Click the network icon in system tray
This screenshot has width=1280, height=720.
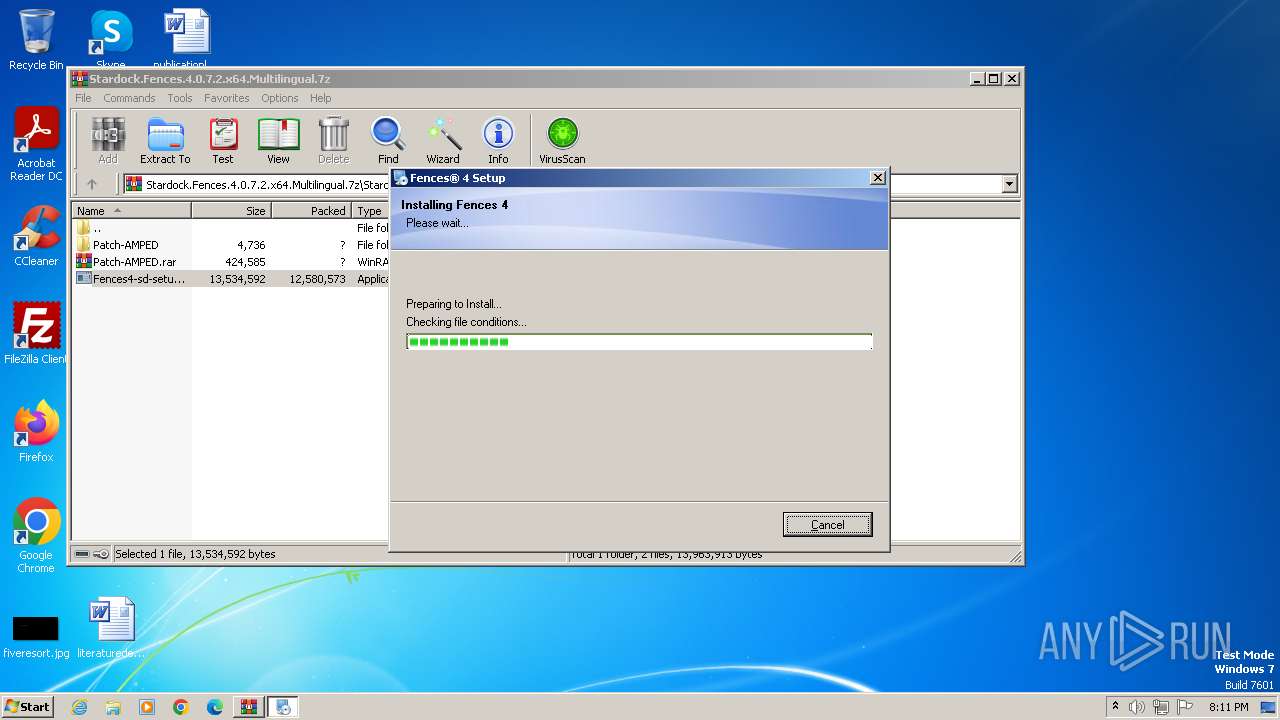(x=1161, y=707)
